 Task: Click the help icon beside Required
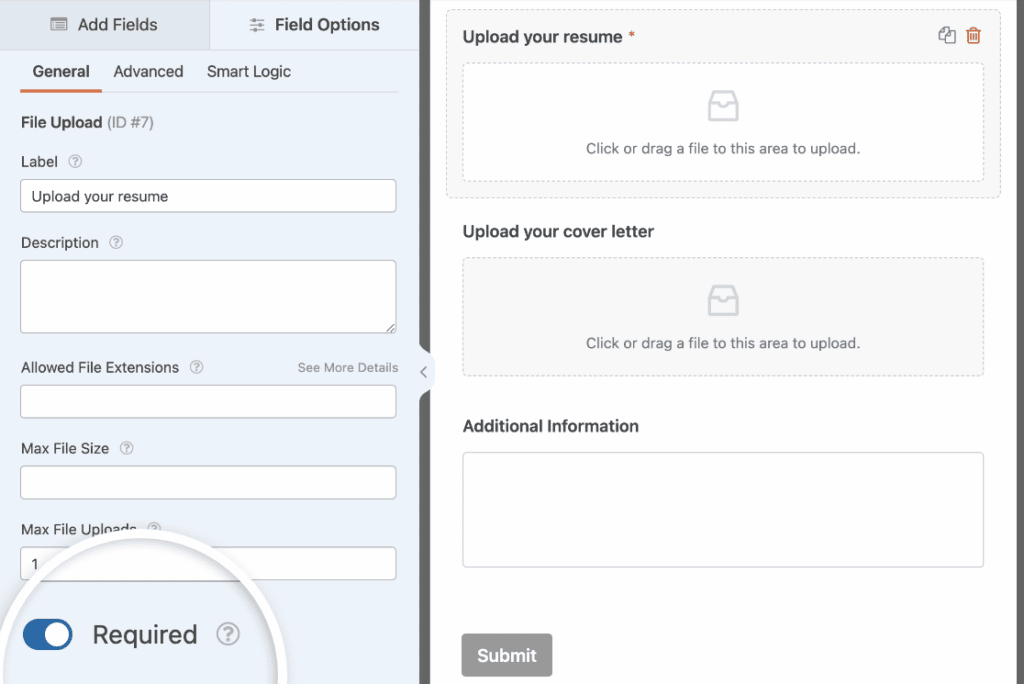click(229, 634)
